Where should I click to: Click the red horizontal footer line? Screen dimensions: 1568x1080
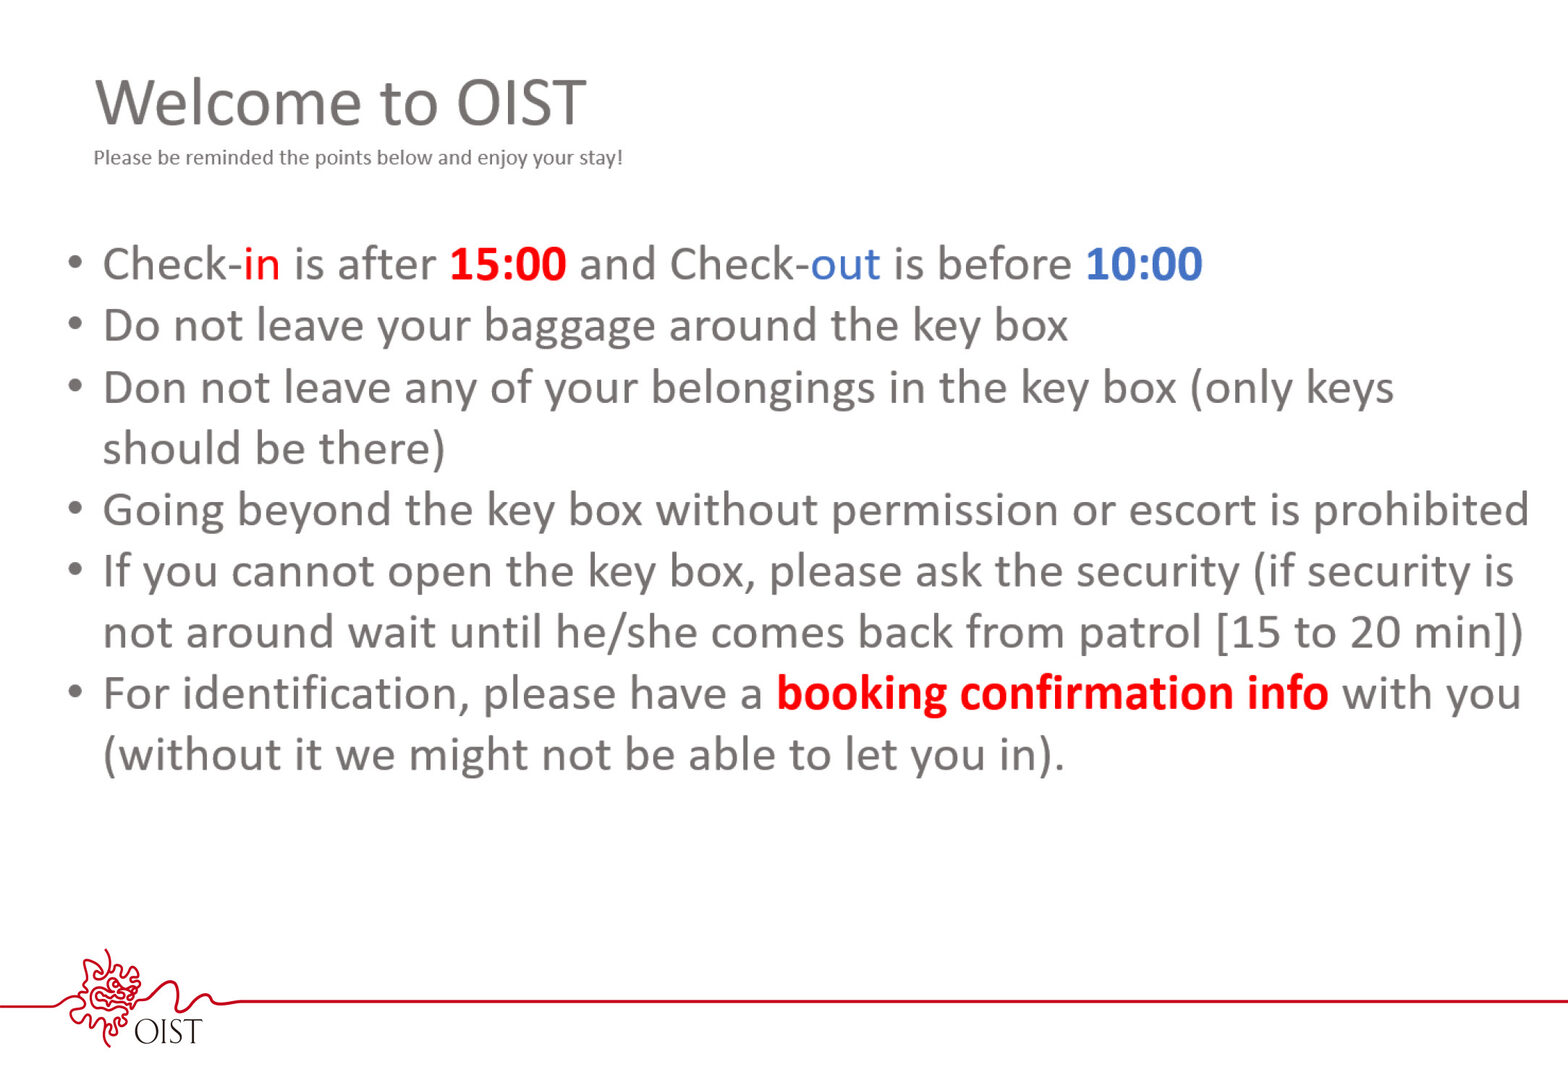pyautogui.click(x=900, y=1001)
